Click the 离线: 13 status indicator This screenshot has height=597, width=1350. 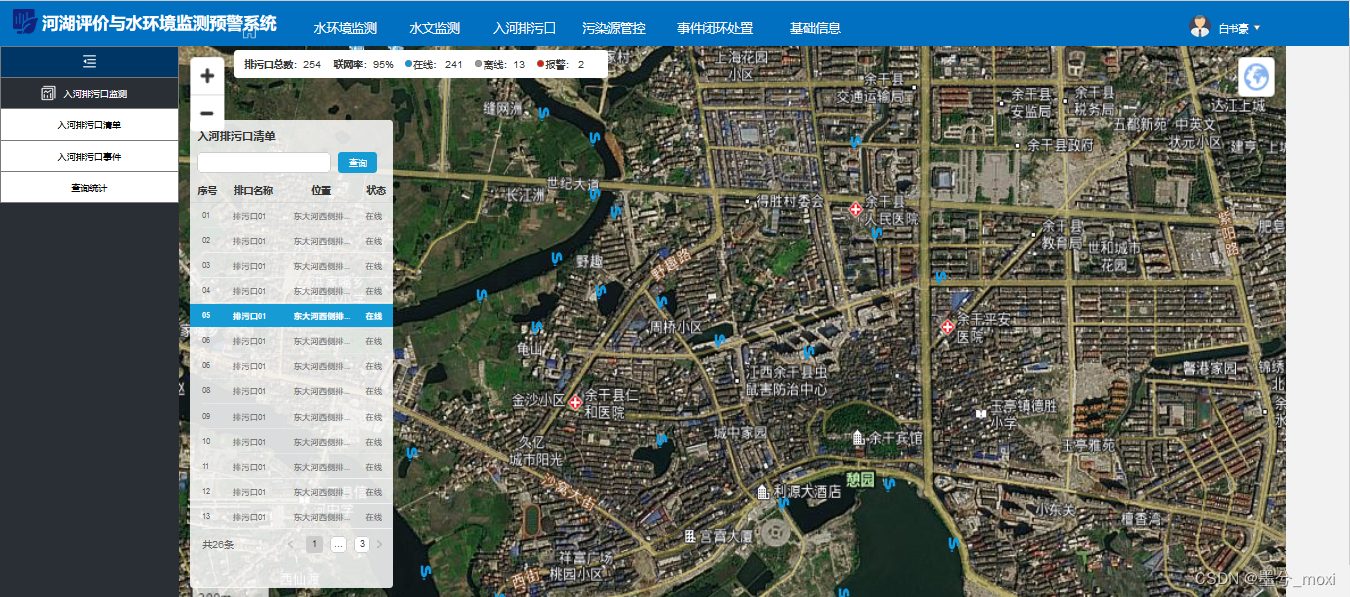tap(500, 64)
